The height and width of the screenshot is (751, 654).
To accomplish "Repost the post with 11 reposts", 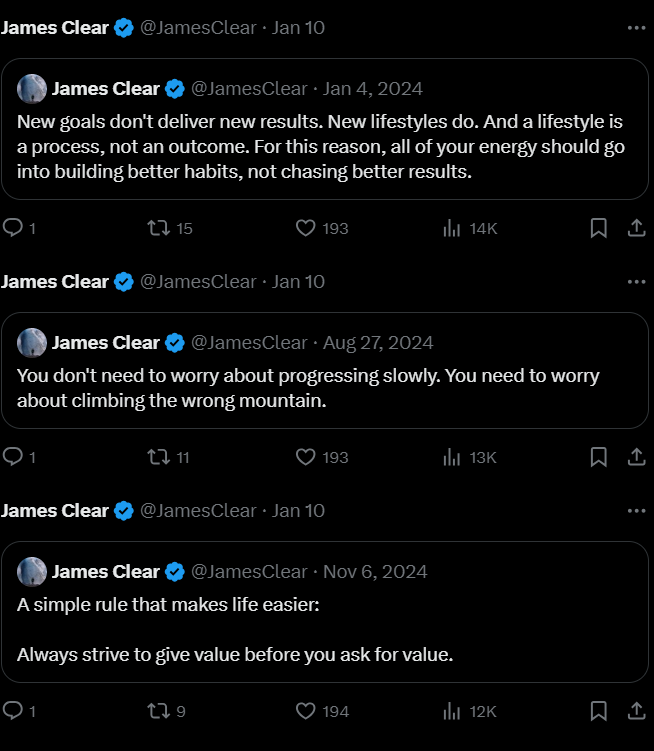I will (158, 457).
